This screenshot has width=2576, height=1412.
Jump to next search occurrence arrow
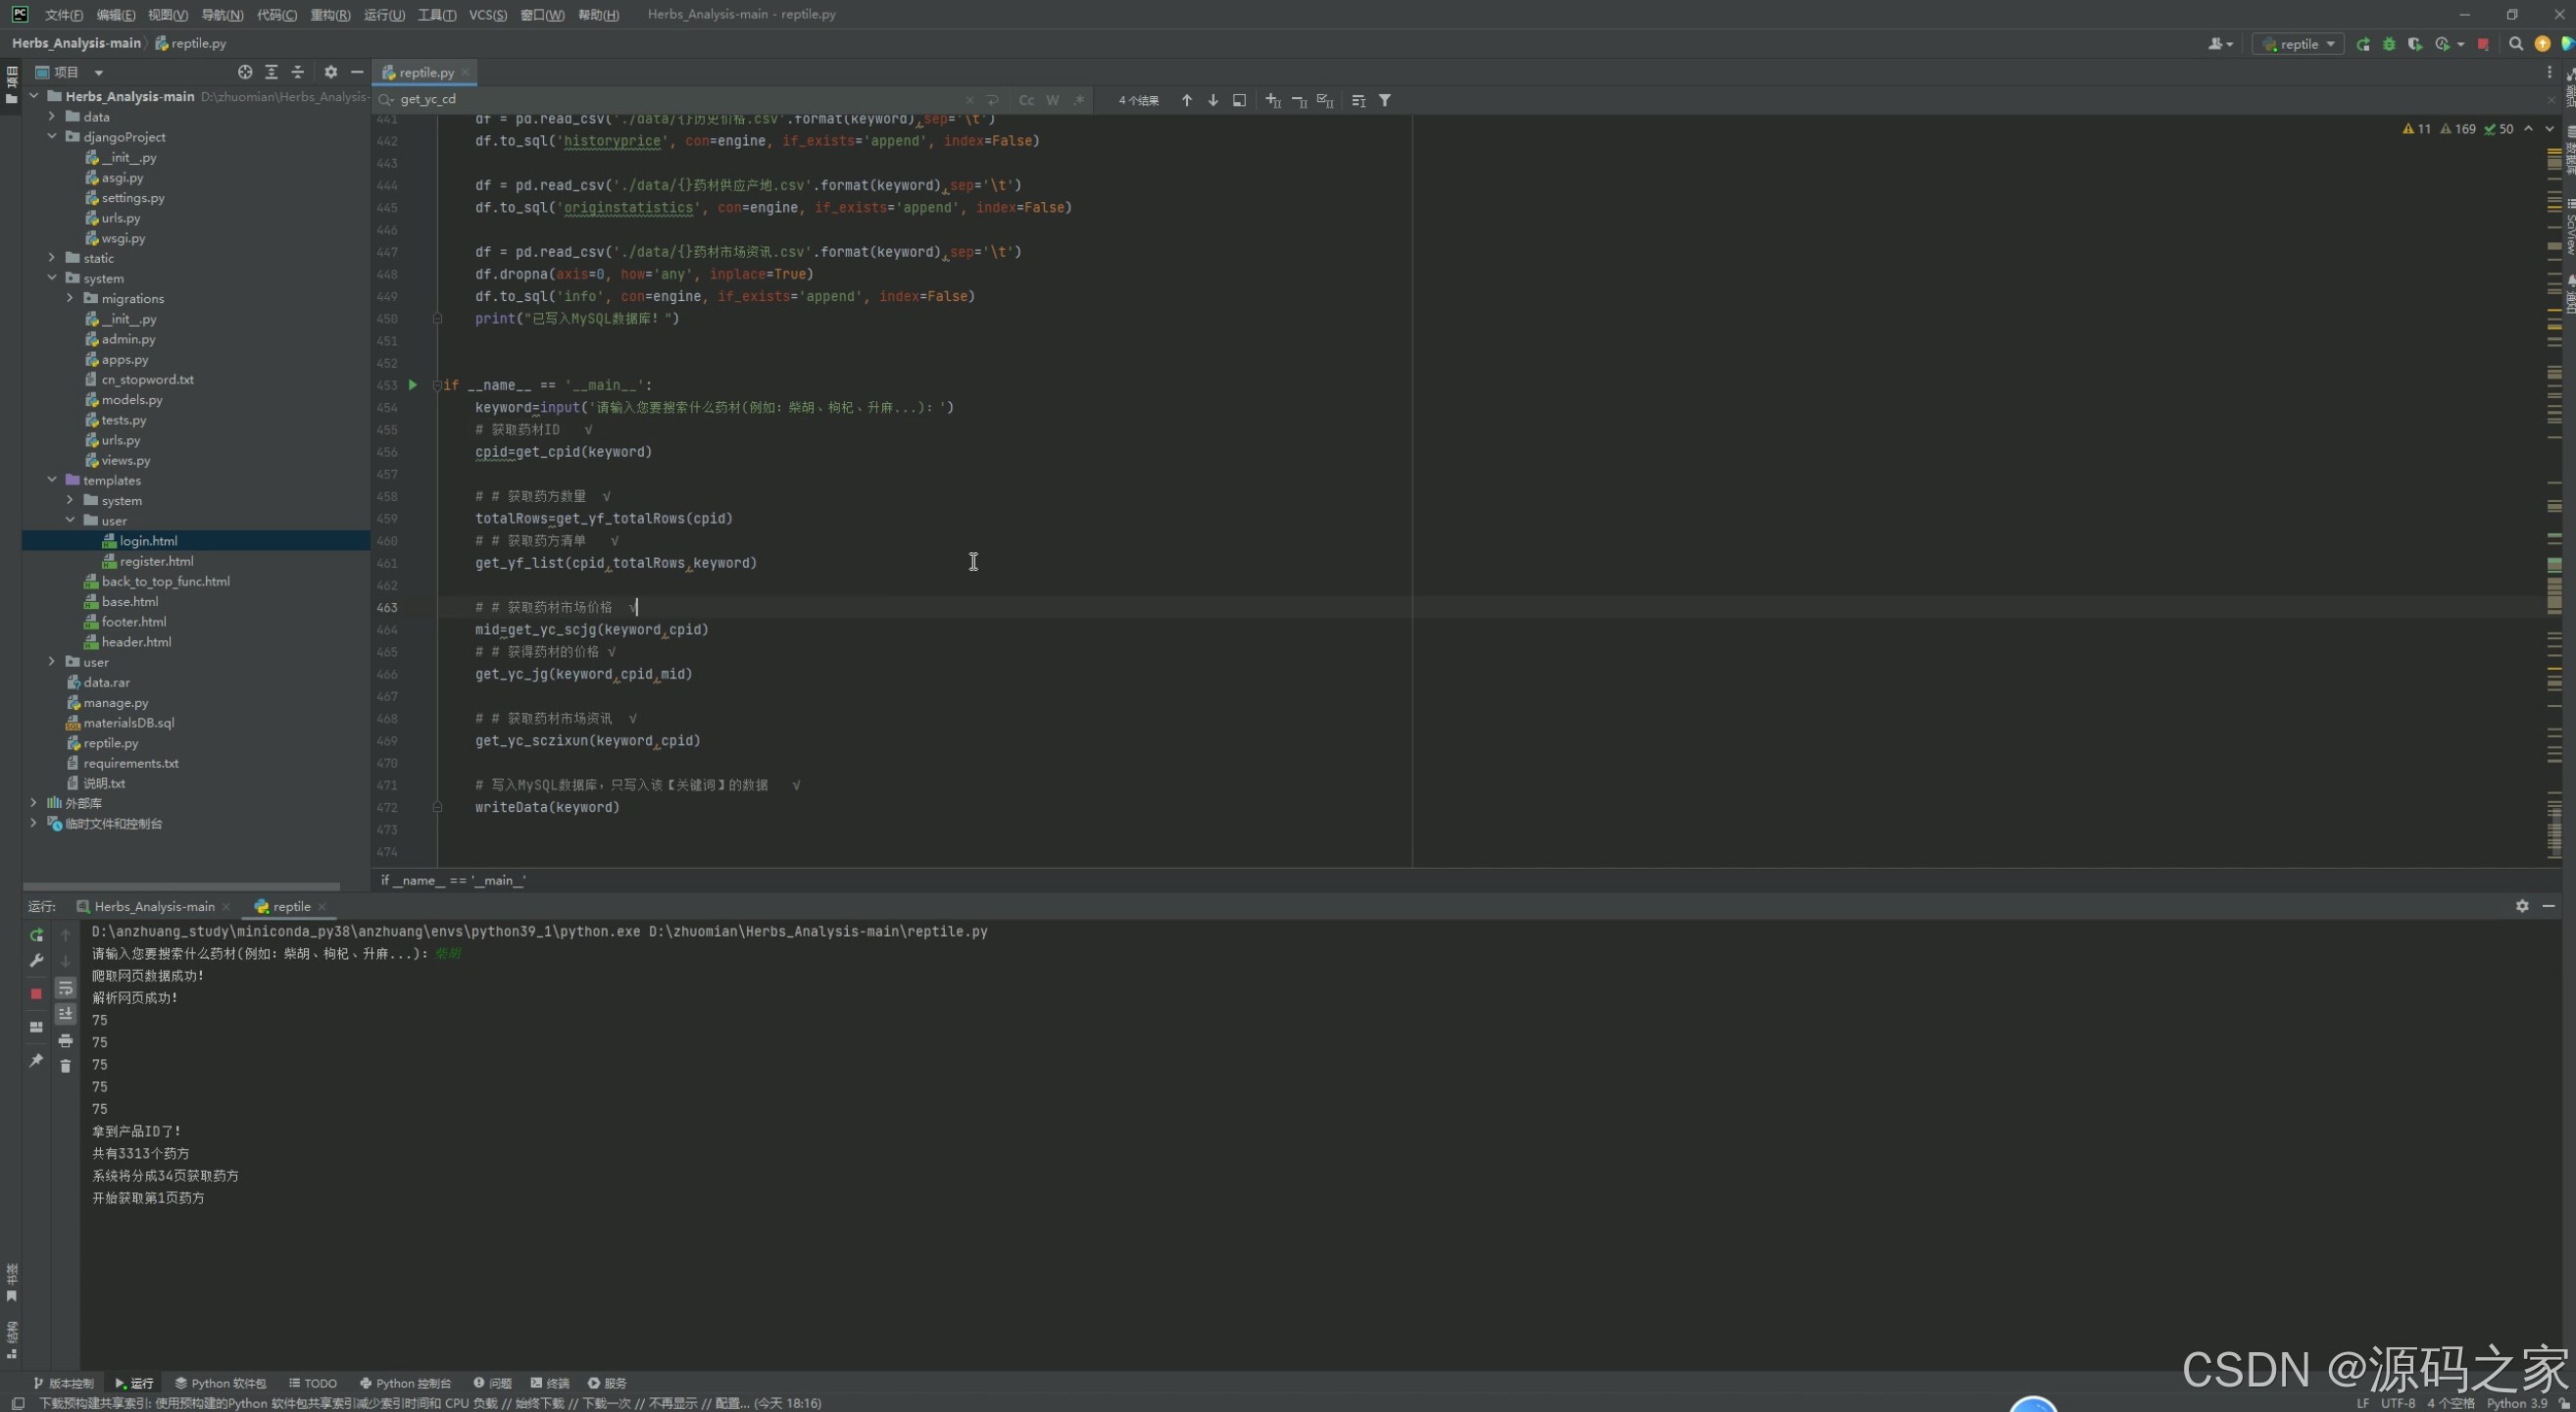1213,100
